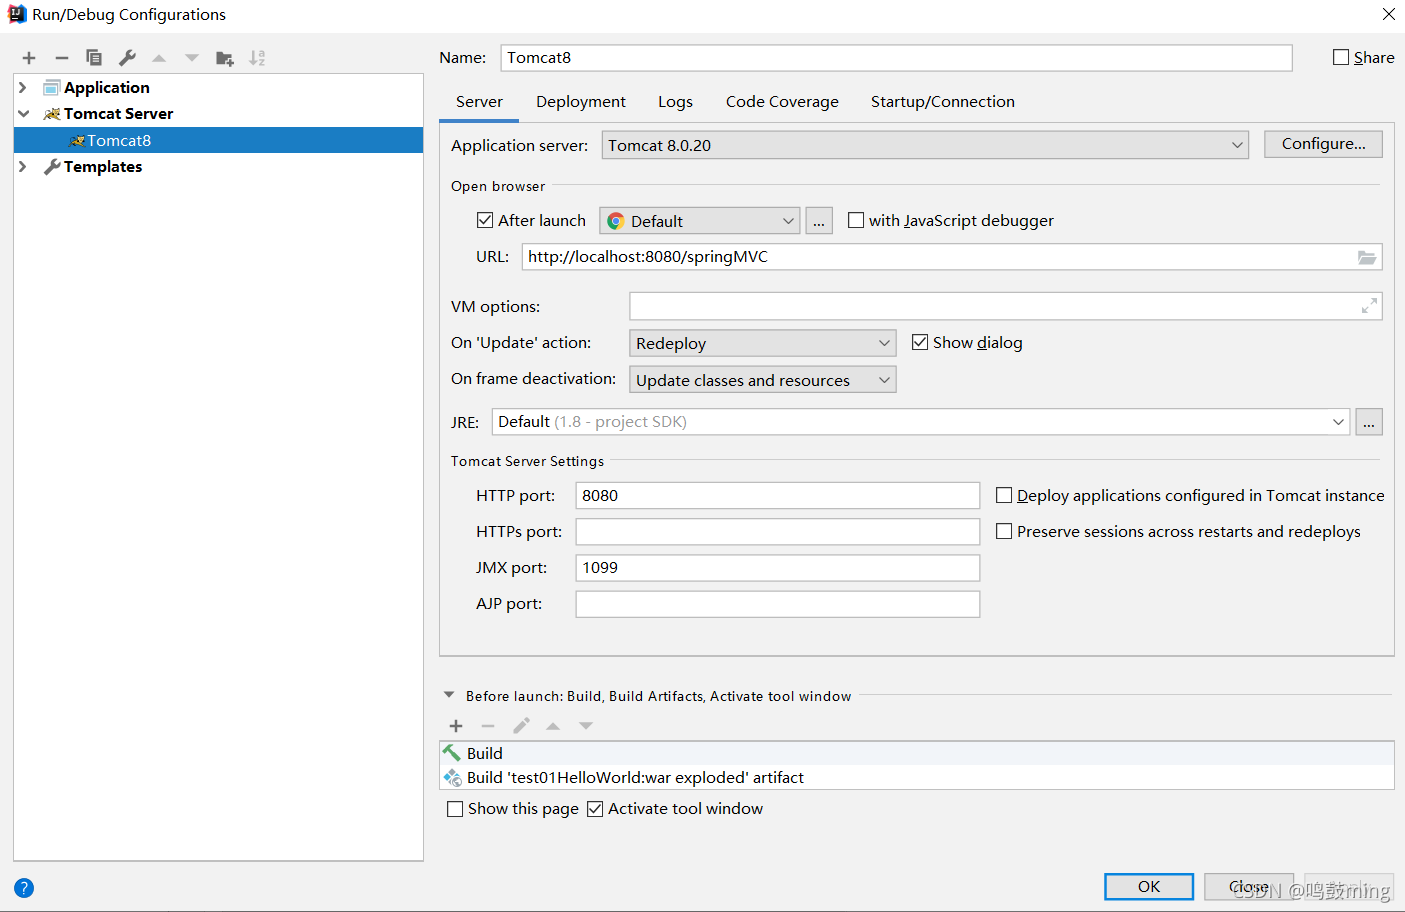The width and height of the screenshot is (1405, 912).
Task: Open the Logs tab
Action: tap(675, 102)
